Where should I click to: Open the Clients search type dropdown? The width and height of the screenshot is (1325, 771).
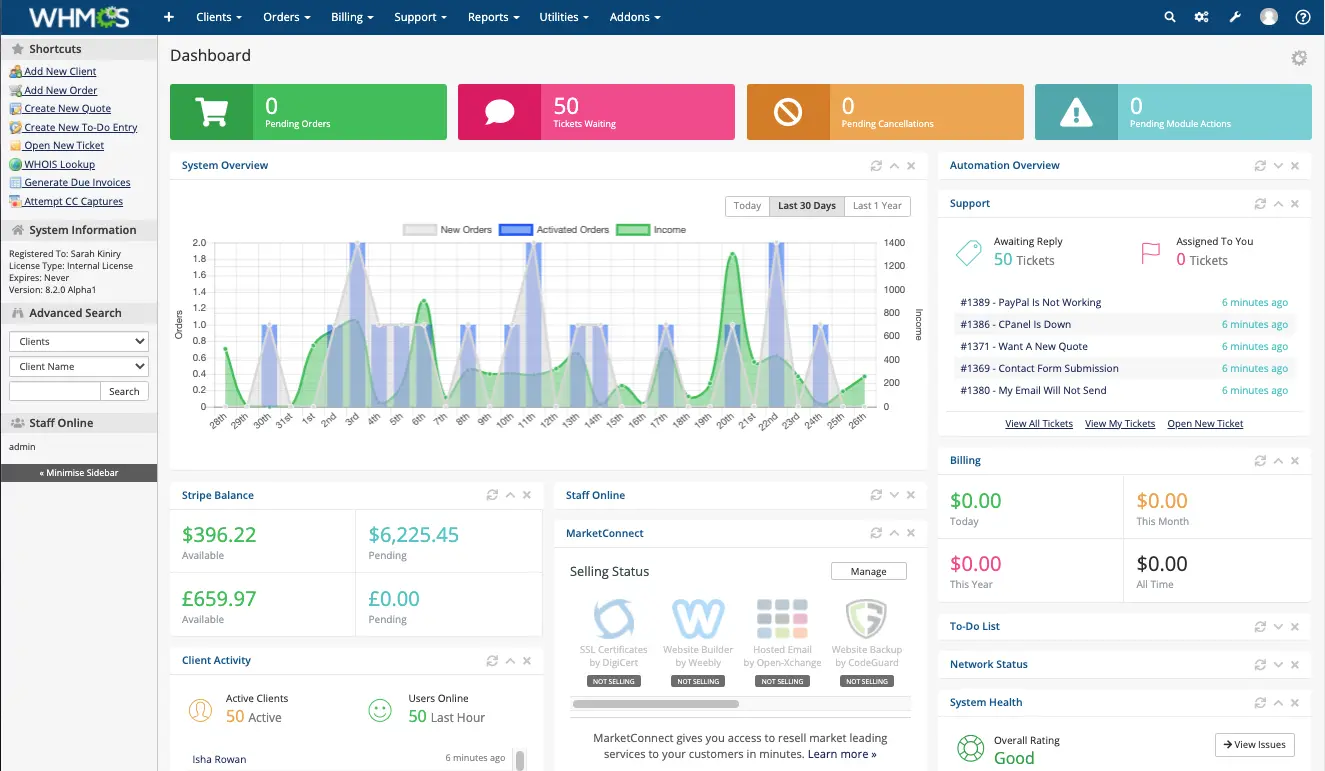pyautogui.click(x=78, y=341)
